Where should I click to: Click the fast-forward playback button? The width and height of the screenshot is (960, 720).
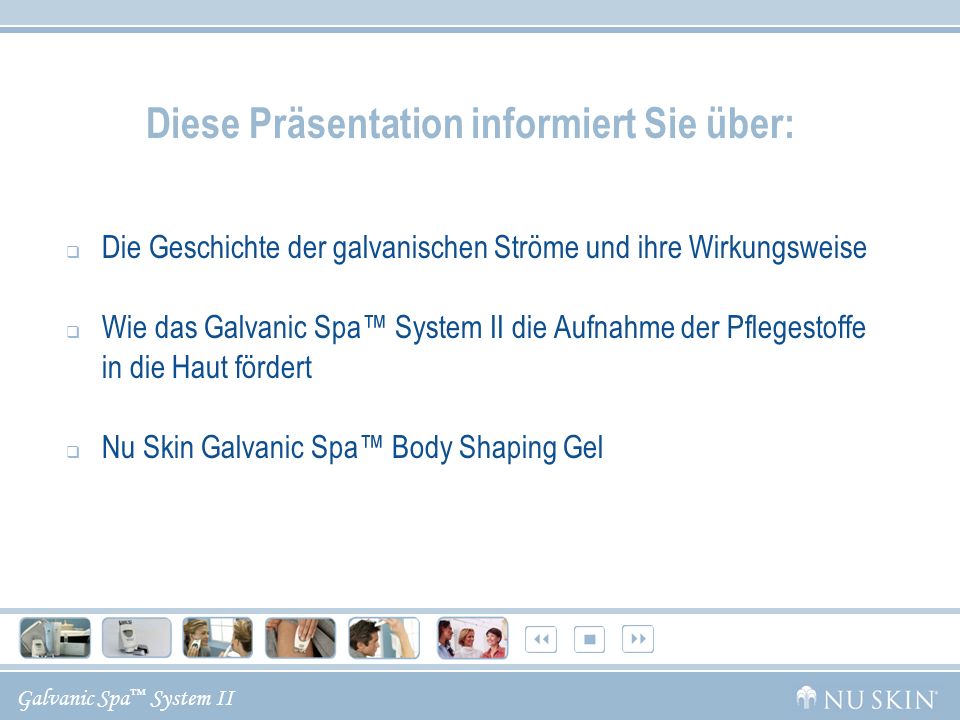click(x=638, y=639)
